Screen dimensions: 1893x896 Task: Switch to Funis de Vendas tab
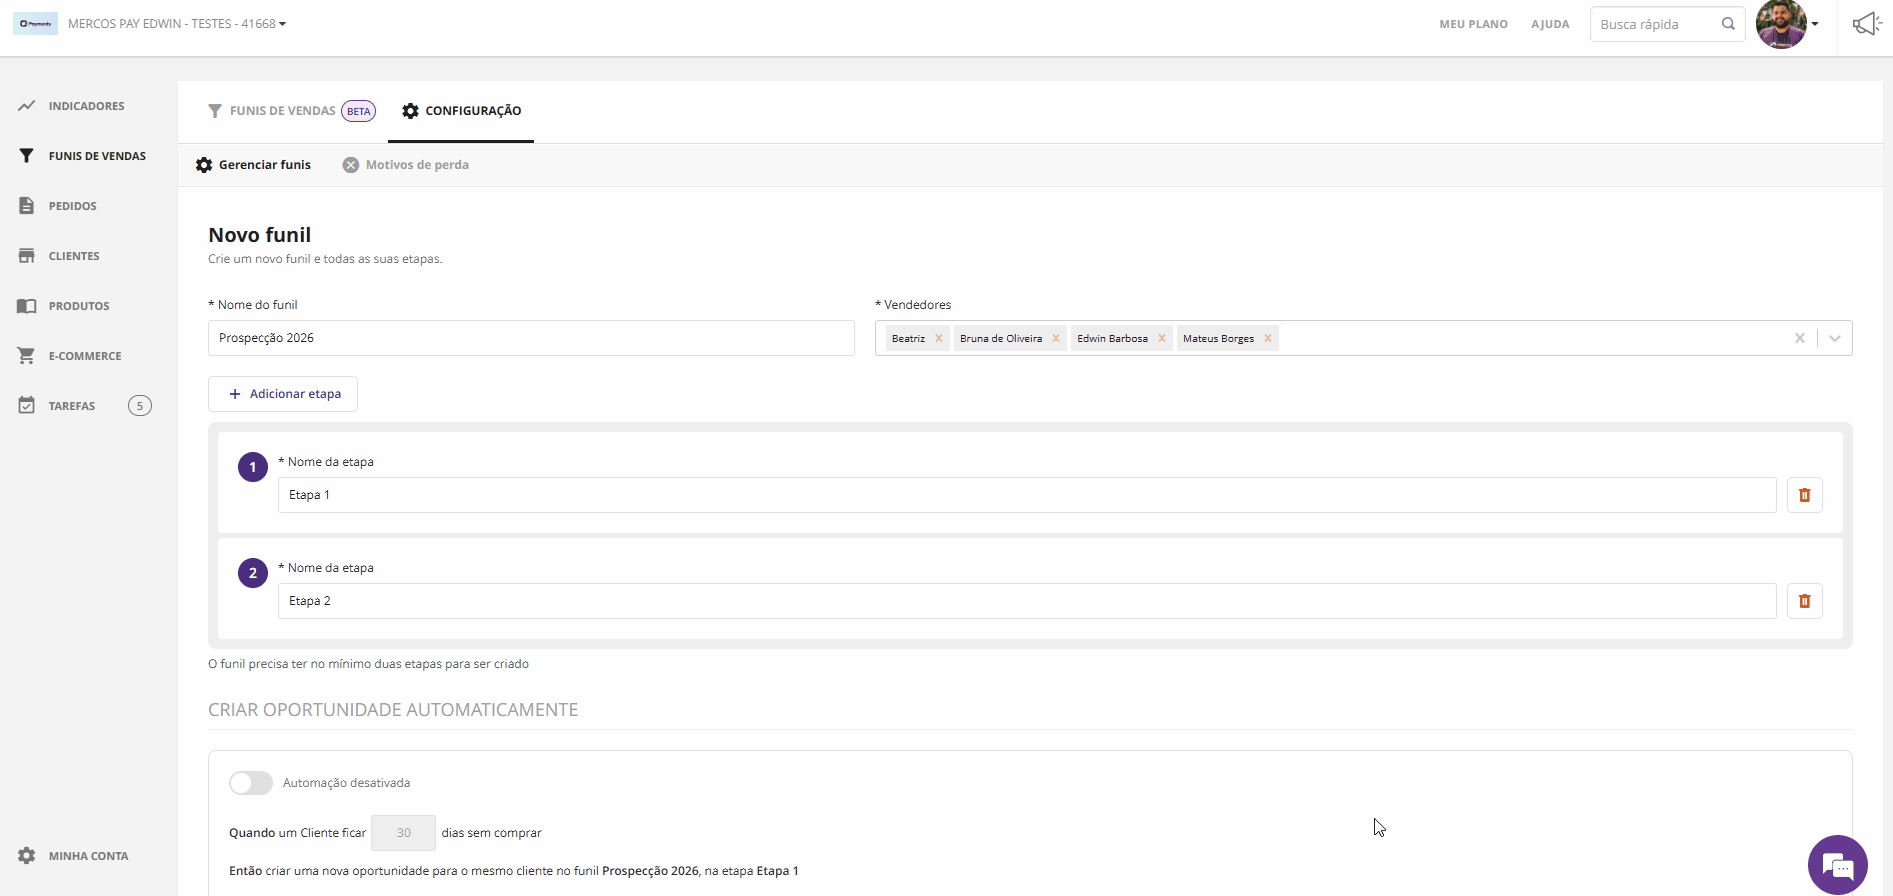(x=291, y=111)
